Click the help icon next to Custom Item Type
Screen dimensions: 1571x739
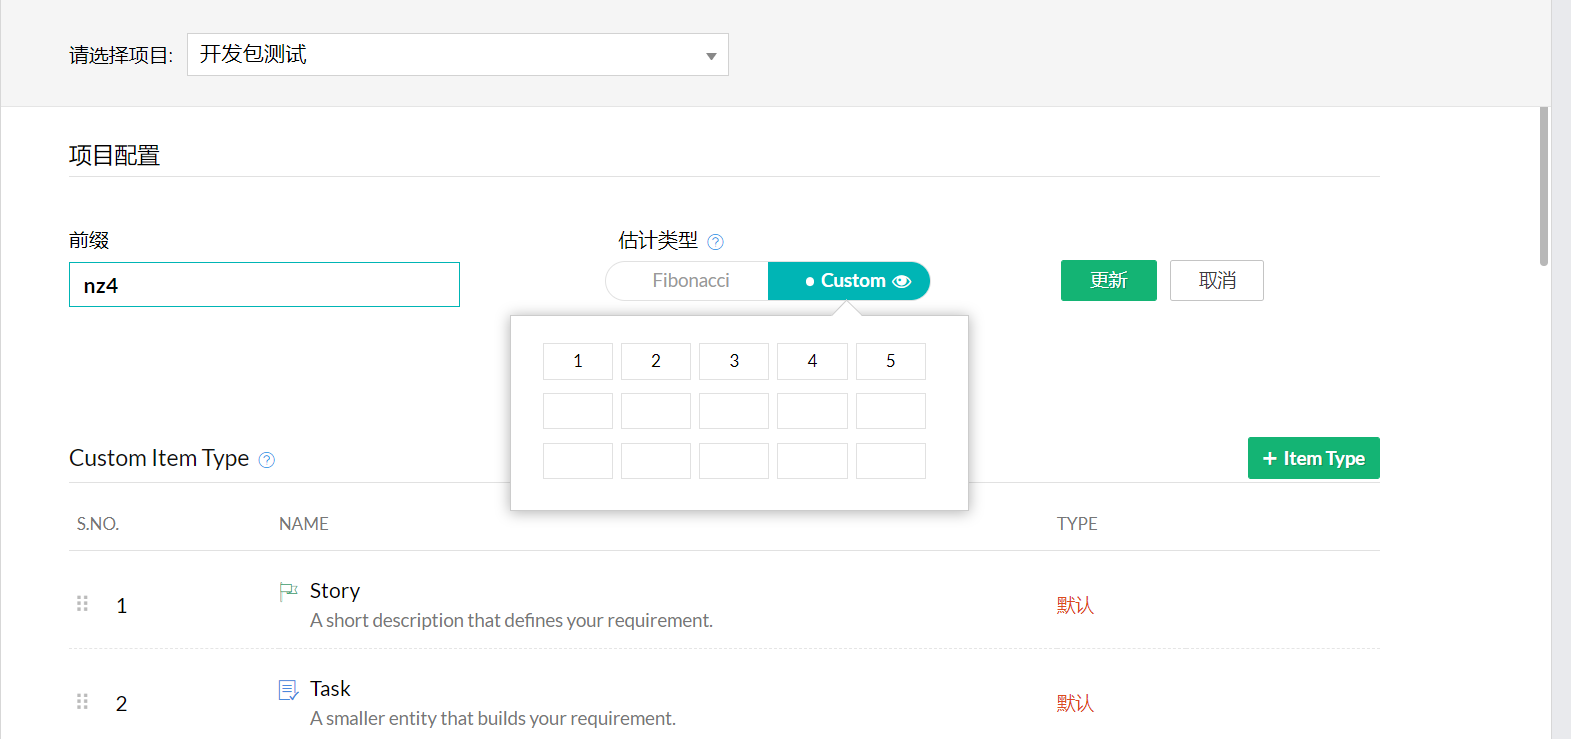click(x=267, y=460)
